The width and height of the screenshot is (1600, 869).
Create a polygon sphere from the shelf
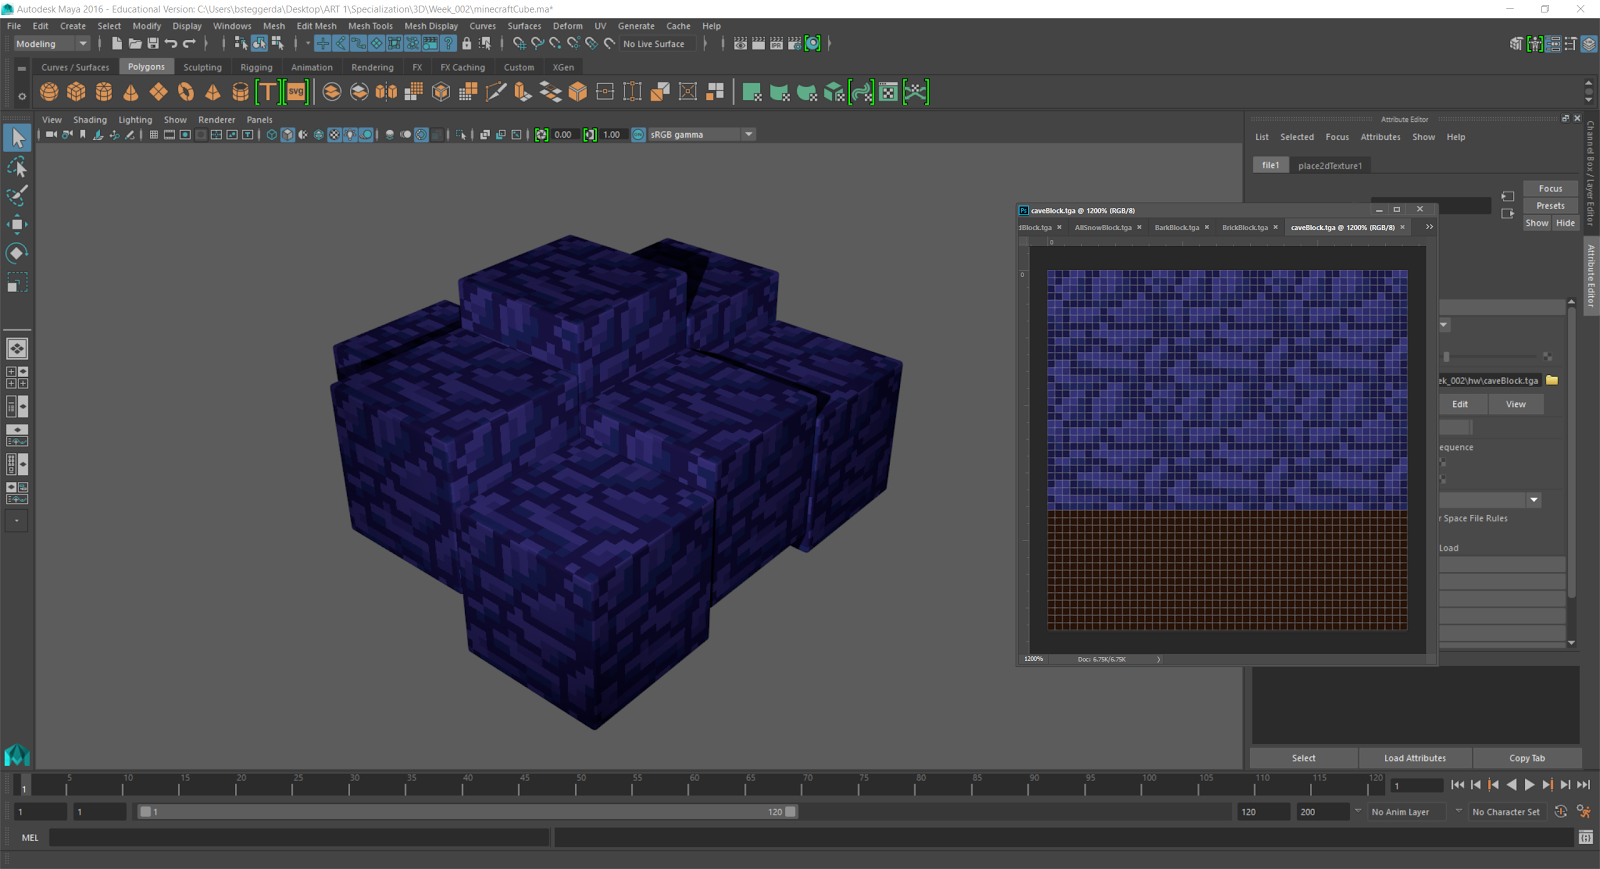pos(49,92)
